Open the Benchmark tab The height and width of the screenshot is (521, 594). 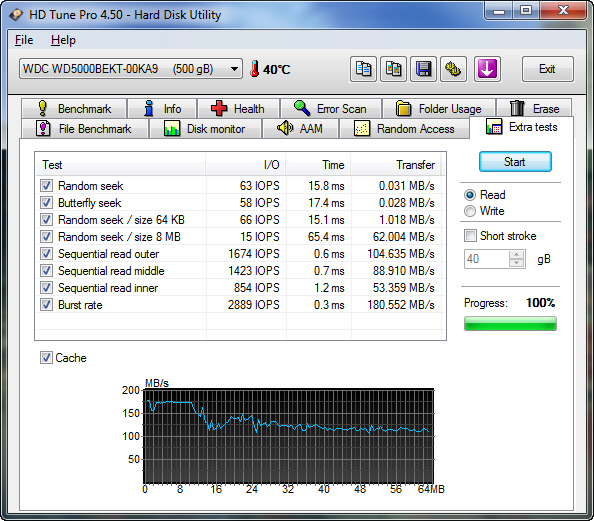[x=74, y=109]
